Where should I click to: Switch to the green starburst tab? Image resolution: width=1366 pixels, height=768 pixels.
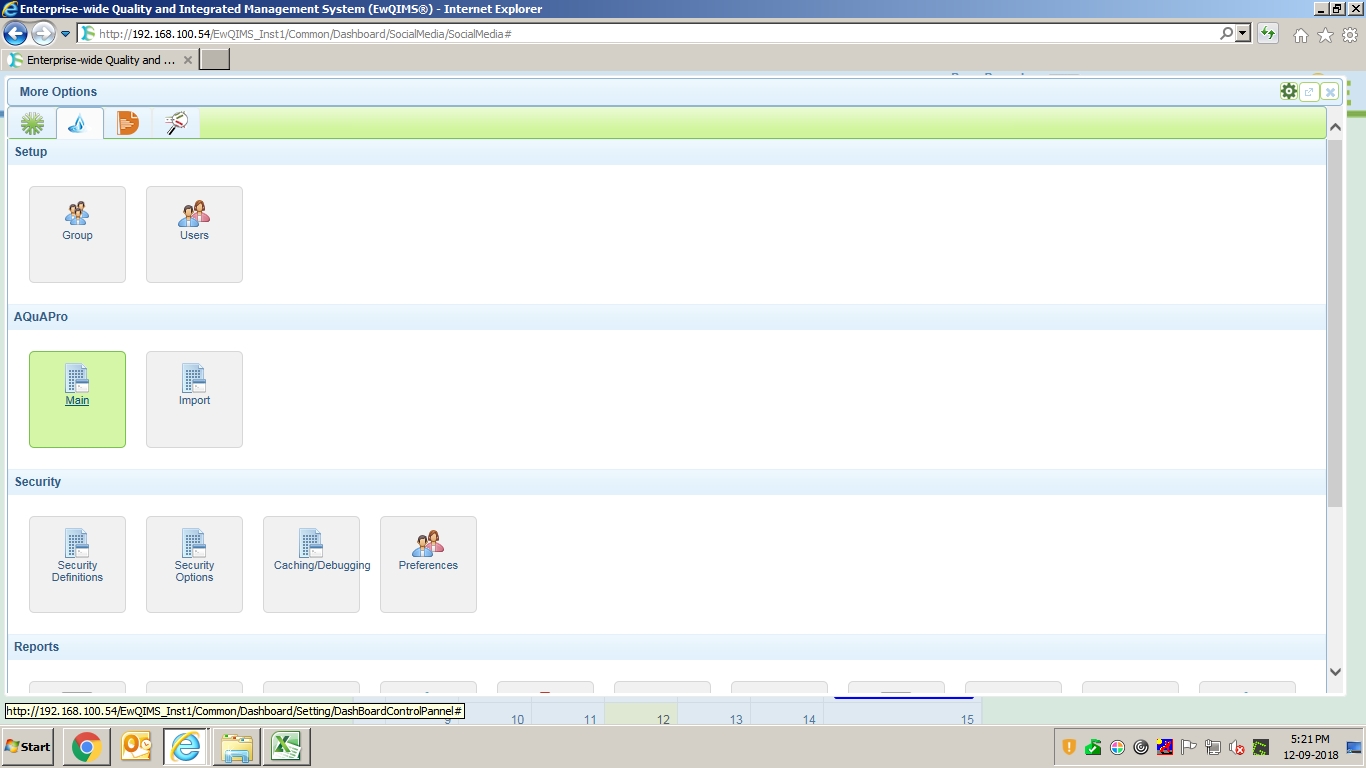click(x=32, y=123)
